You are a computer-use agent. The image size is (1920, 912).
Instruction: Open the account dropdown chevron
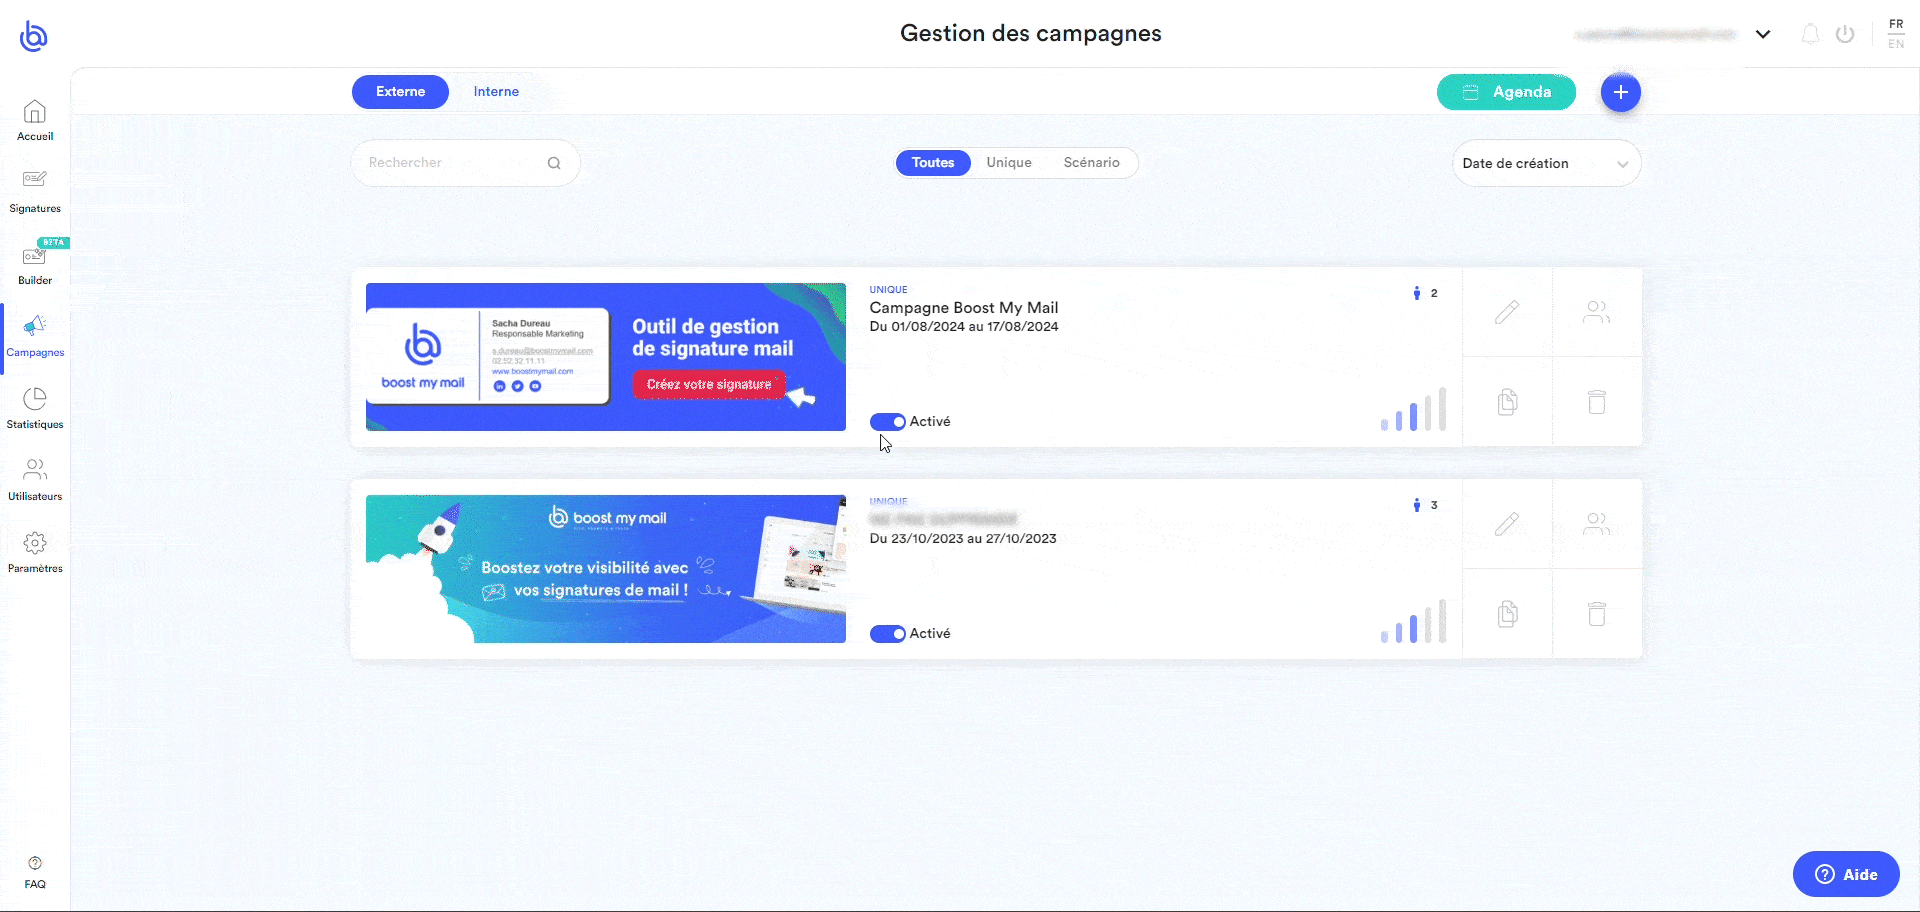(1763, 34)
